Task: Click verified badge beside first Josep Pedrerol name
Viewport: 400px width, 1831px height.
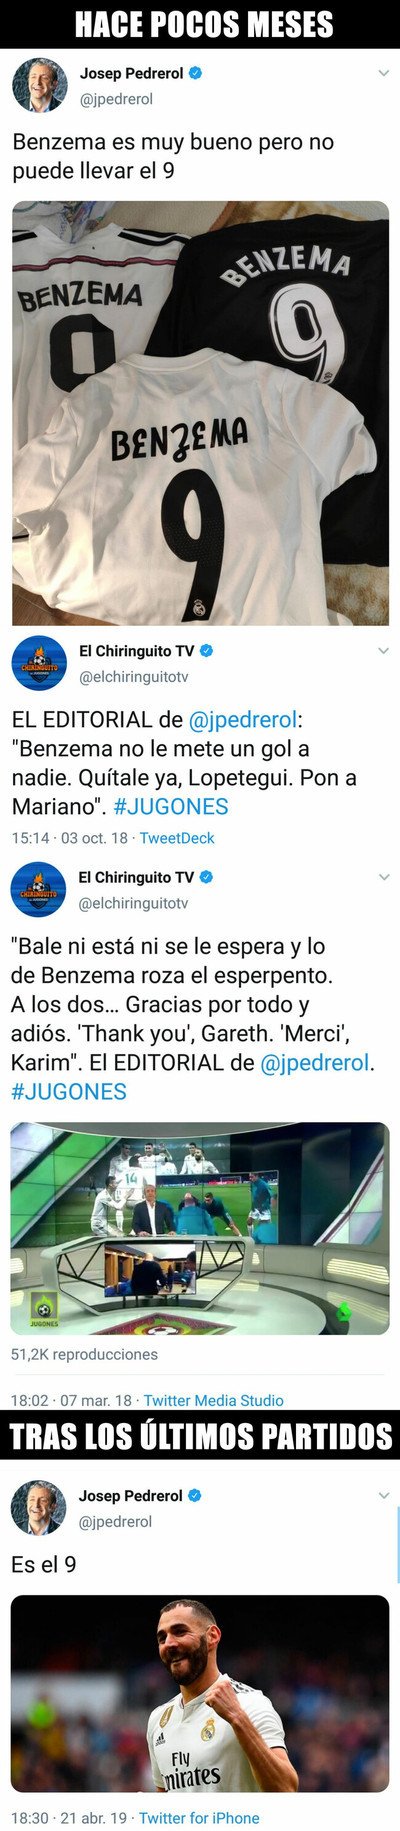Action: coord(196,73)
